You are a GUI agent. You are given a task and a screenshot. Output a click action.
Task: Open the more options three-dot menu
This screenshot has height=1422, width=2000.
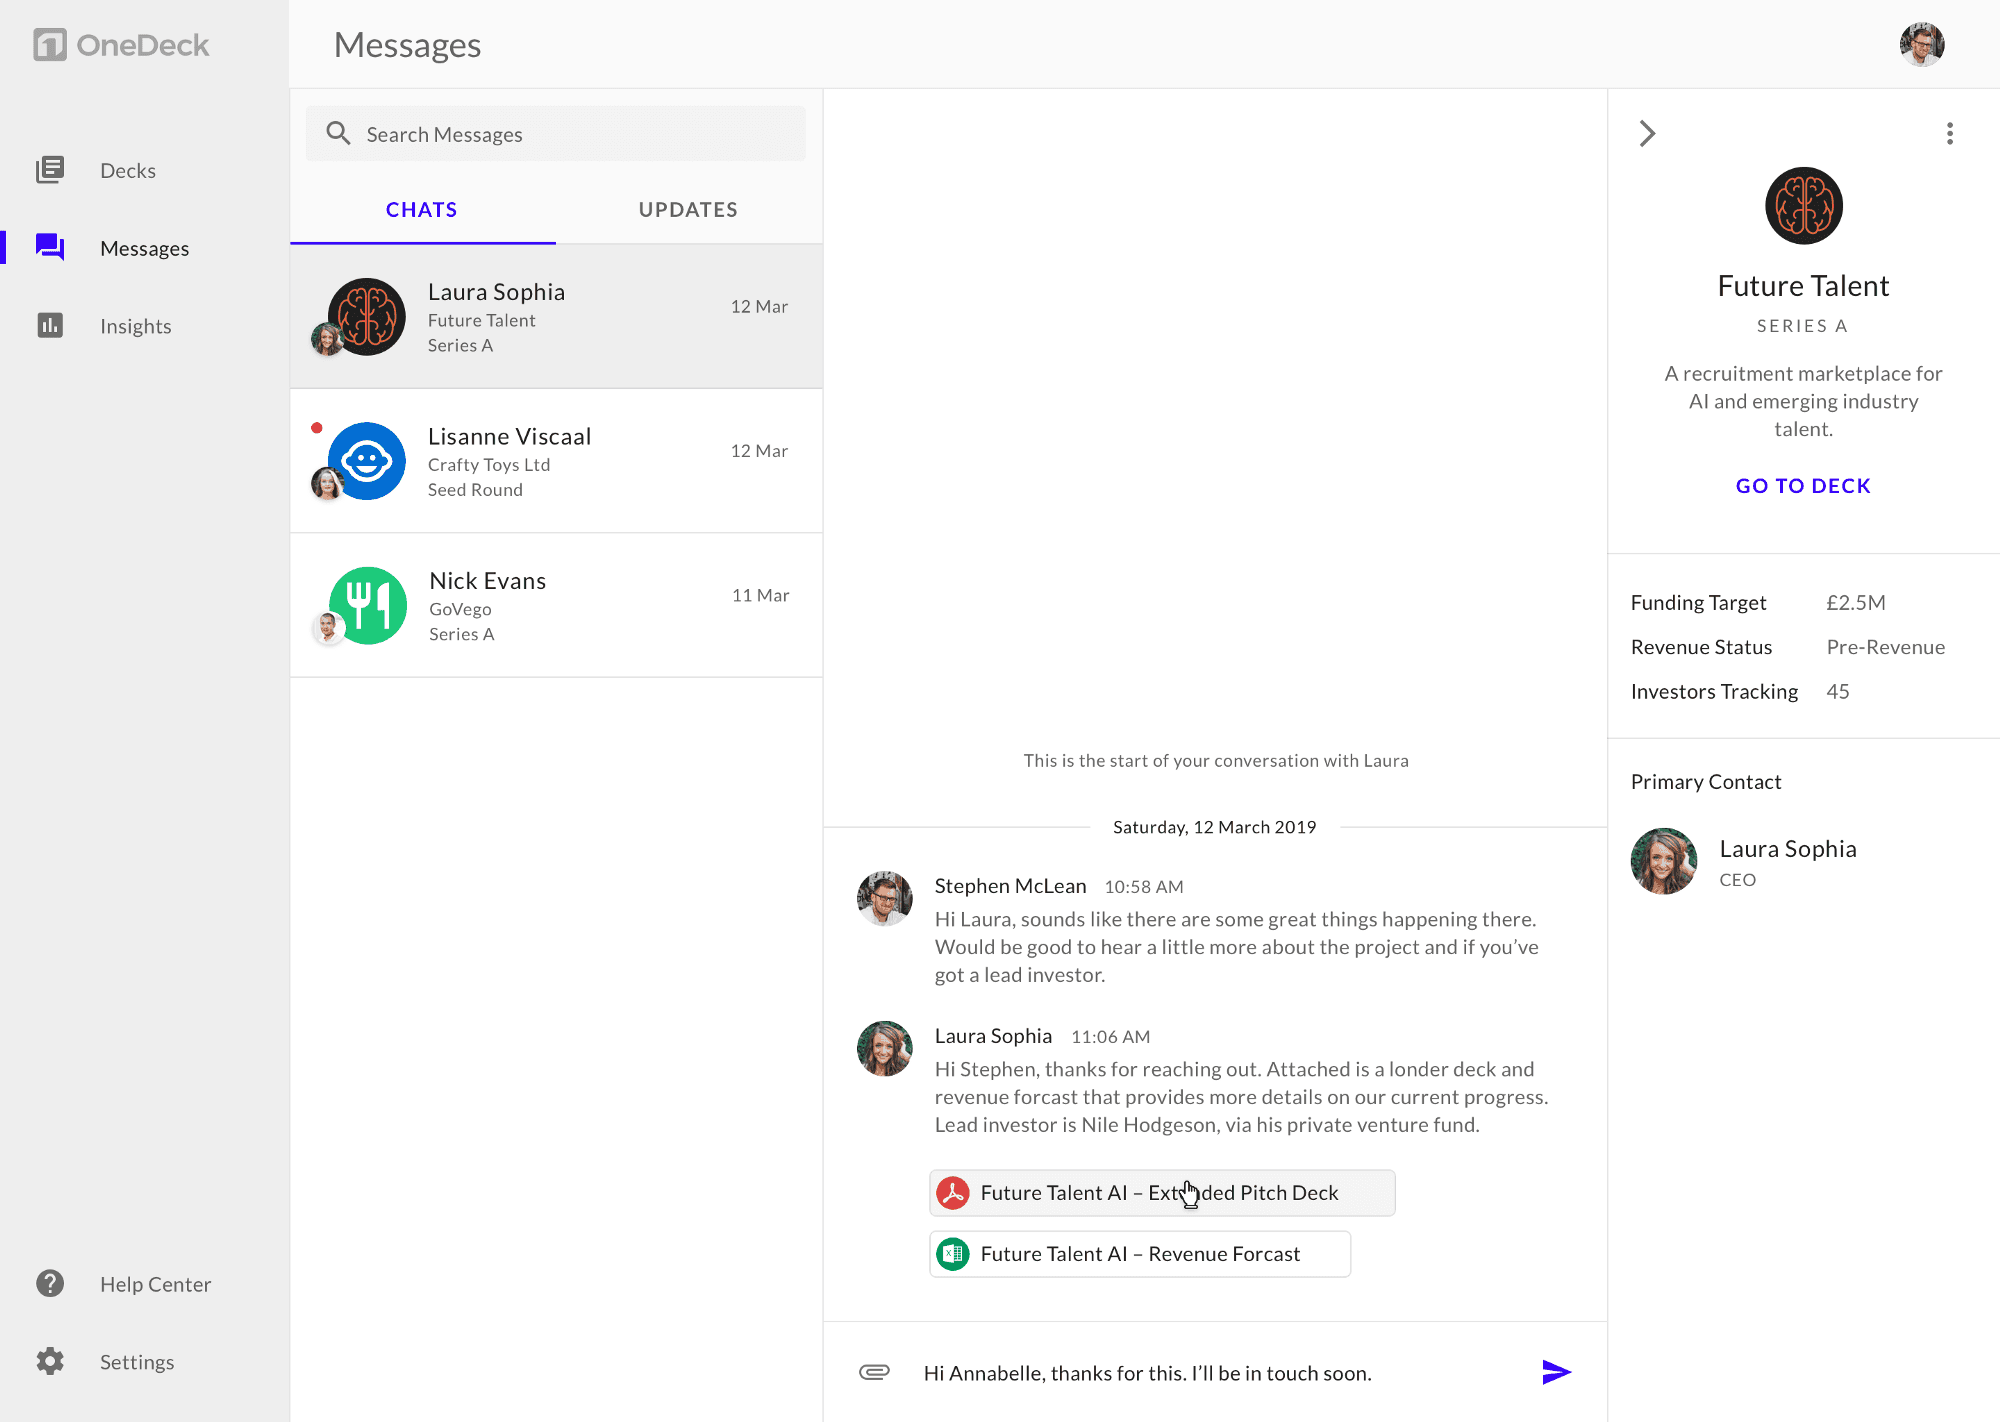[1949, 134]
